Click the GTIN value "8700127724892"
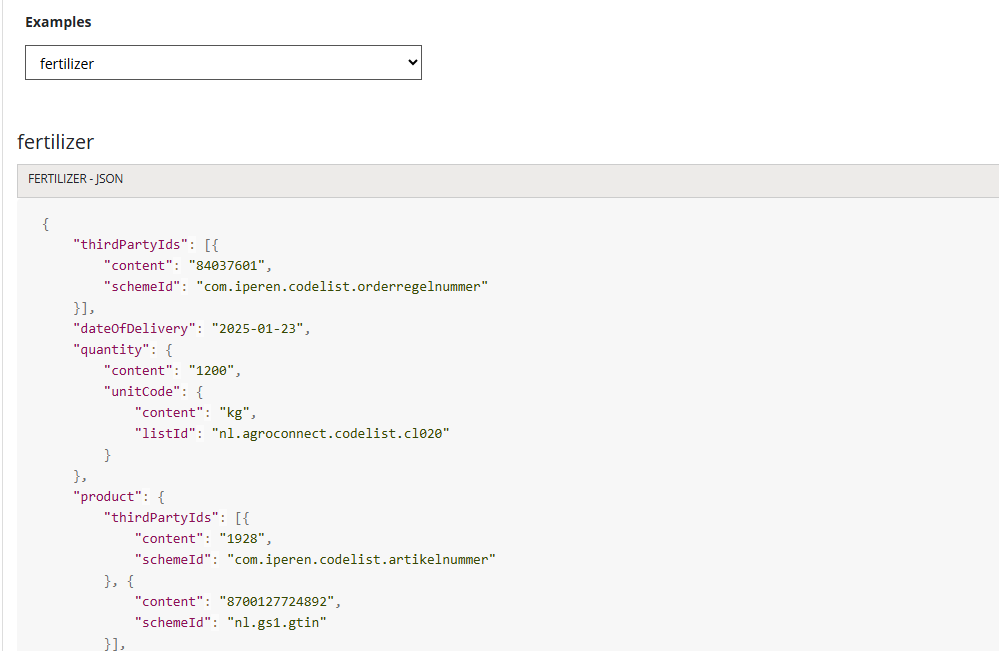999x651 pixels. (x=280, y=601)
